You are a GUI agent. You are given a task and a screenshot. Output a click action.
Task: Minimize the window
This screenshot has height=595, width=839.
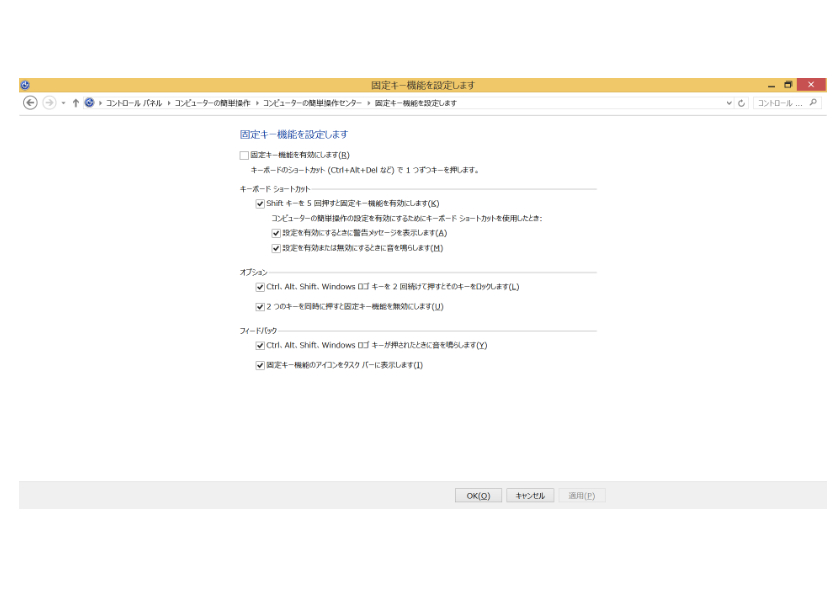pyautogui.click(x=771, y=85)
